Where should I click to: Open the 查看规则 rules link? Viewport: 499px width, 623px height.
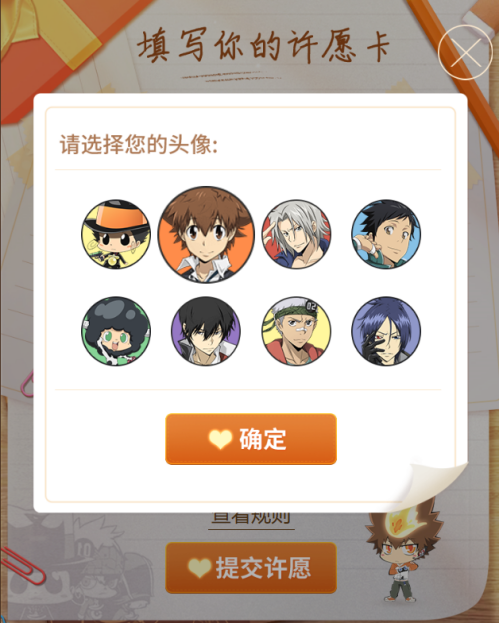tap(251, 518)
